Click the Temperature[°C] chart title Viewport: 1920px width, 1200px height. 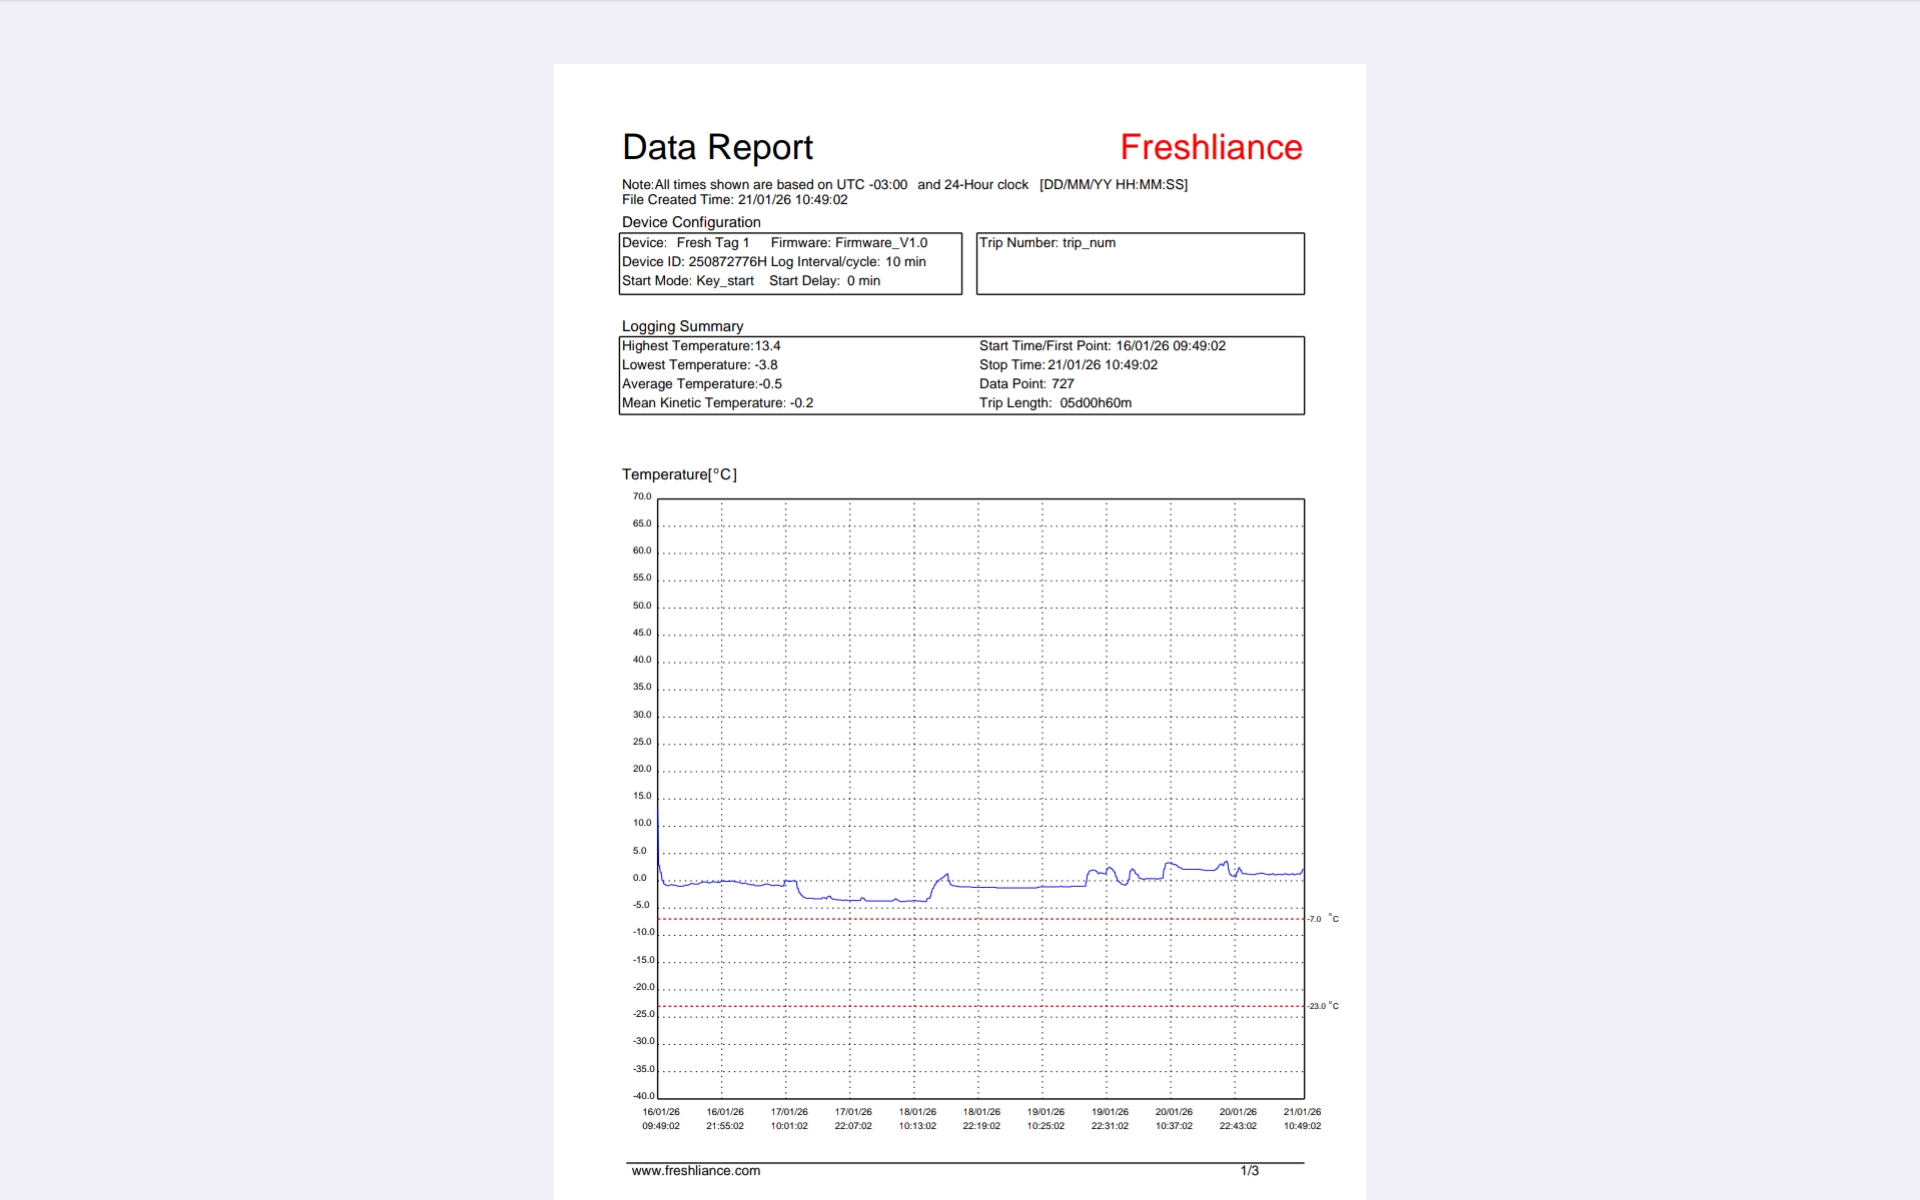click(679, 475)
